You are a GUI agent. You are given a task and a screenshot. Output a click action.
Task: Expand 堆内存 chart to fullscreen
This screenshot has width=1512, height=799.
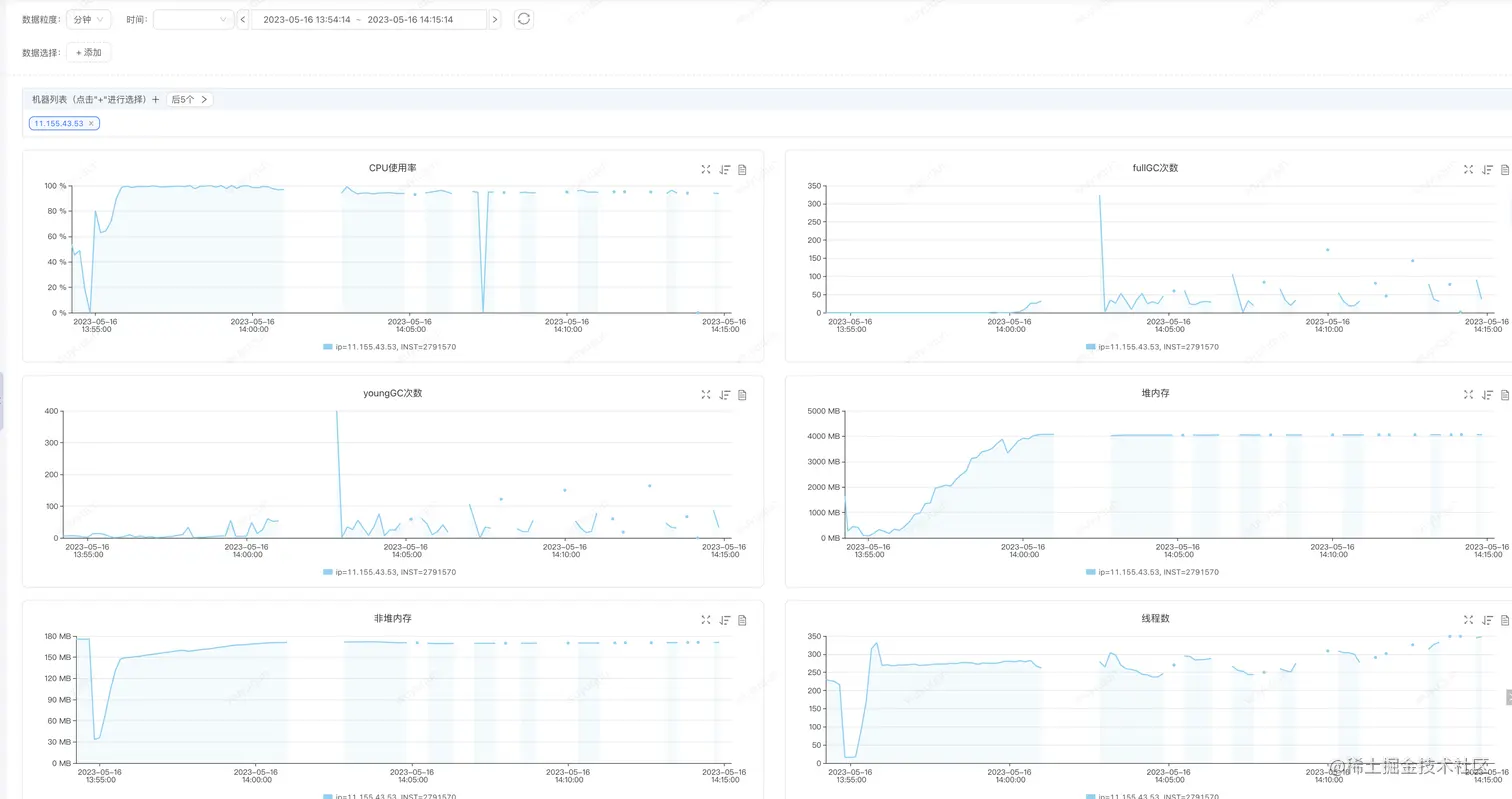(1469, 395)
